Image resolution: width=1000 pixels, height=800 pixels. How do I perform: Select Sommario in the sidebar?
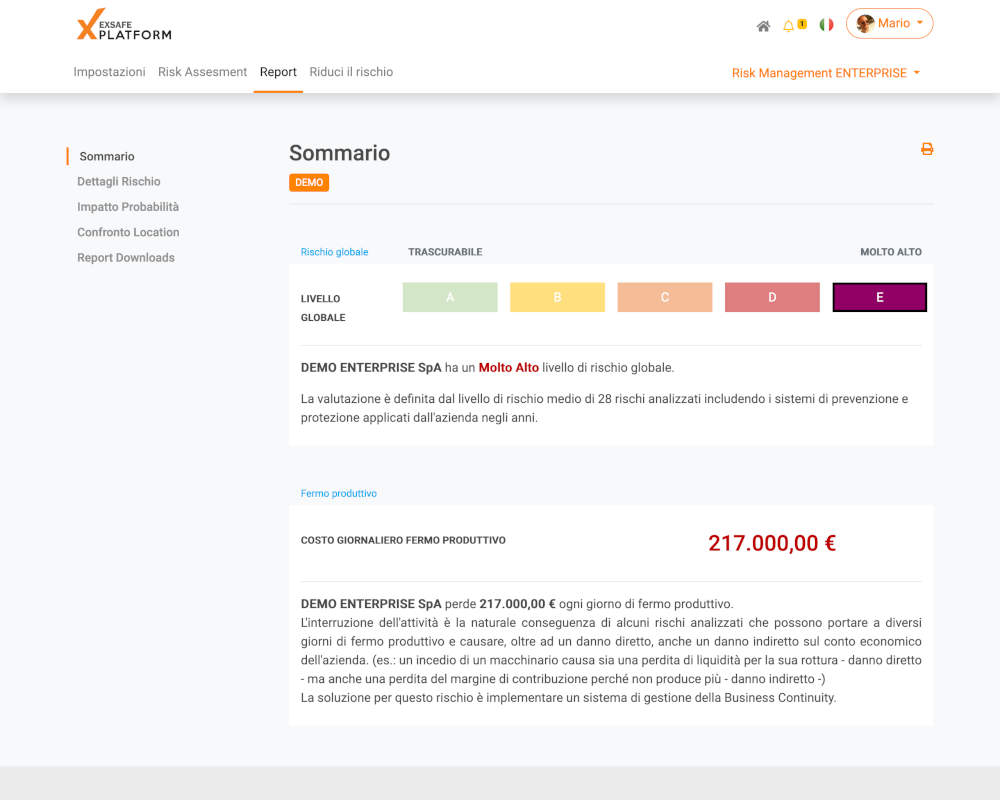107,156
